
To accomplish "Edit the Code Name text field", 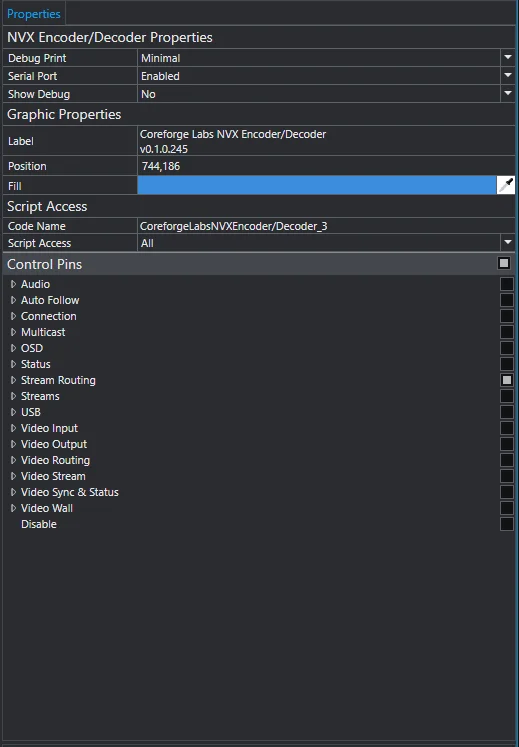I will 326,226.
